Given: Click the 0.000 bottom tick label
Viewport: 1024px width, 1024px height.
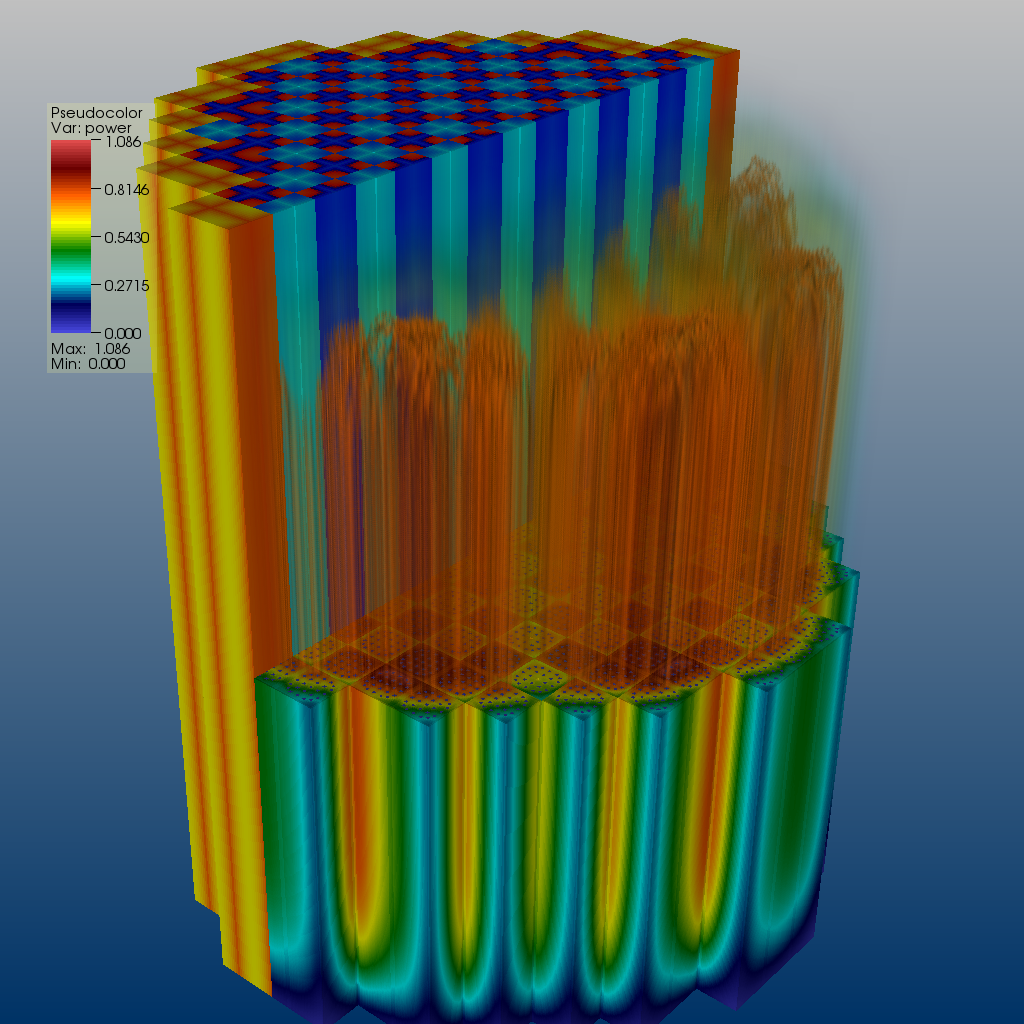Looking at the screenshot, I should [x=122, y=332].
